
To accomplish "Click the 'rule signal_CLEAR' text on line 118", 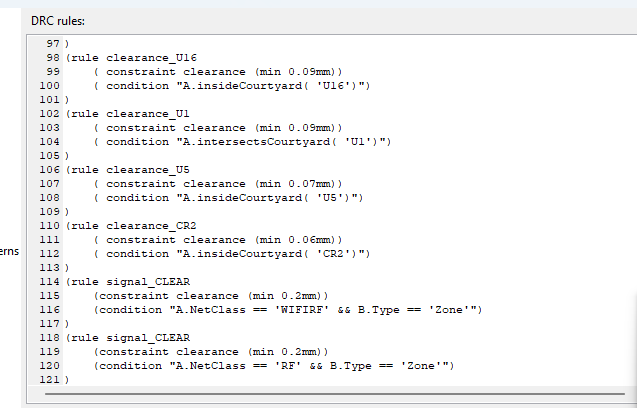I will [128, 338].
